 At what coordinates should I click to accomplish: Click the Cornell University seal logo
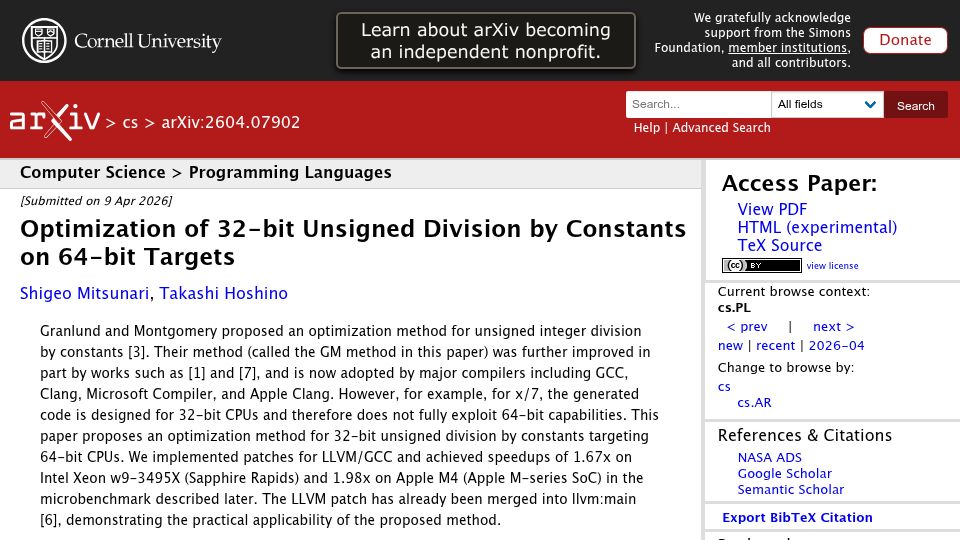point(44,40)
